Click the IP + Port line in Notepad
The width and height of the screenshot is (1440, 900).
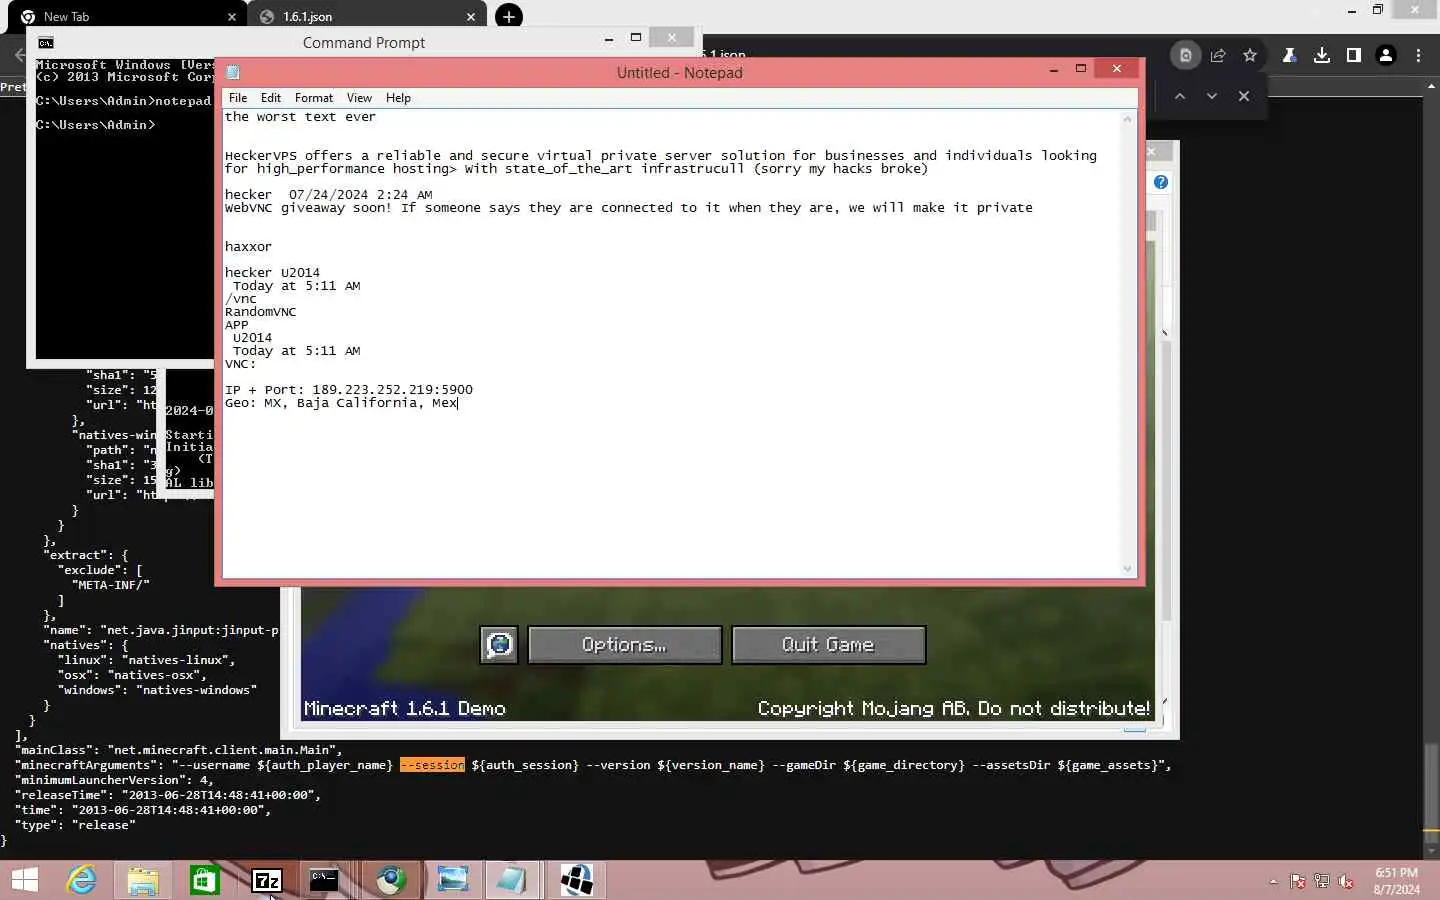(x=349, y=390)
